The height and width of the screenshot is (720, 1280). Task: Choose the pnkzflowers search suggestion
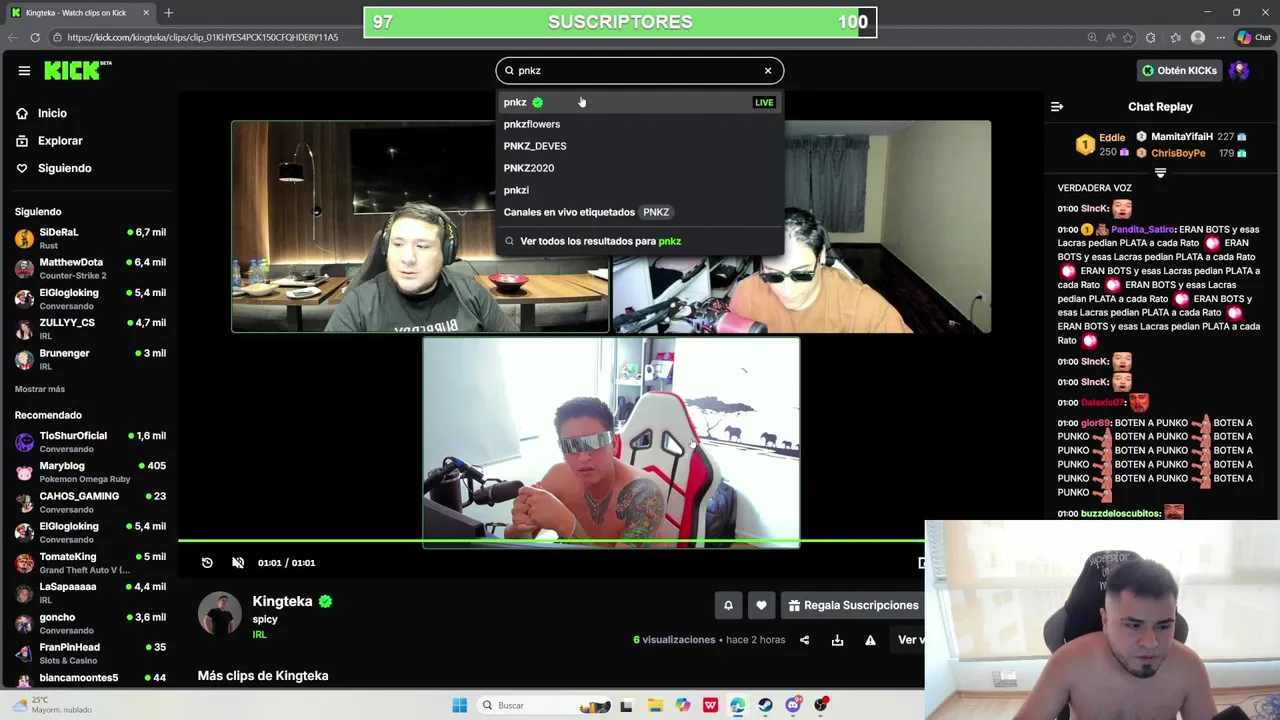point(640,124)
